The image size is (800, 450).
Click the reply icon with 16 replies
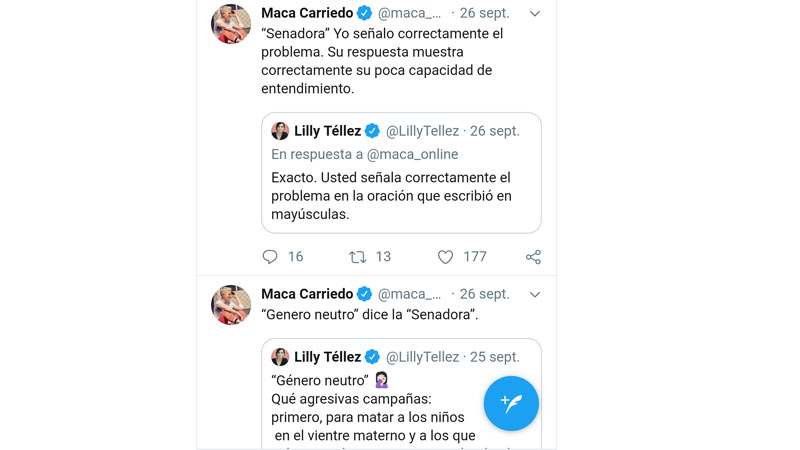point(270,257)
